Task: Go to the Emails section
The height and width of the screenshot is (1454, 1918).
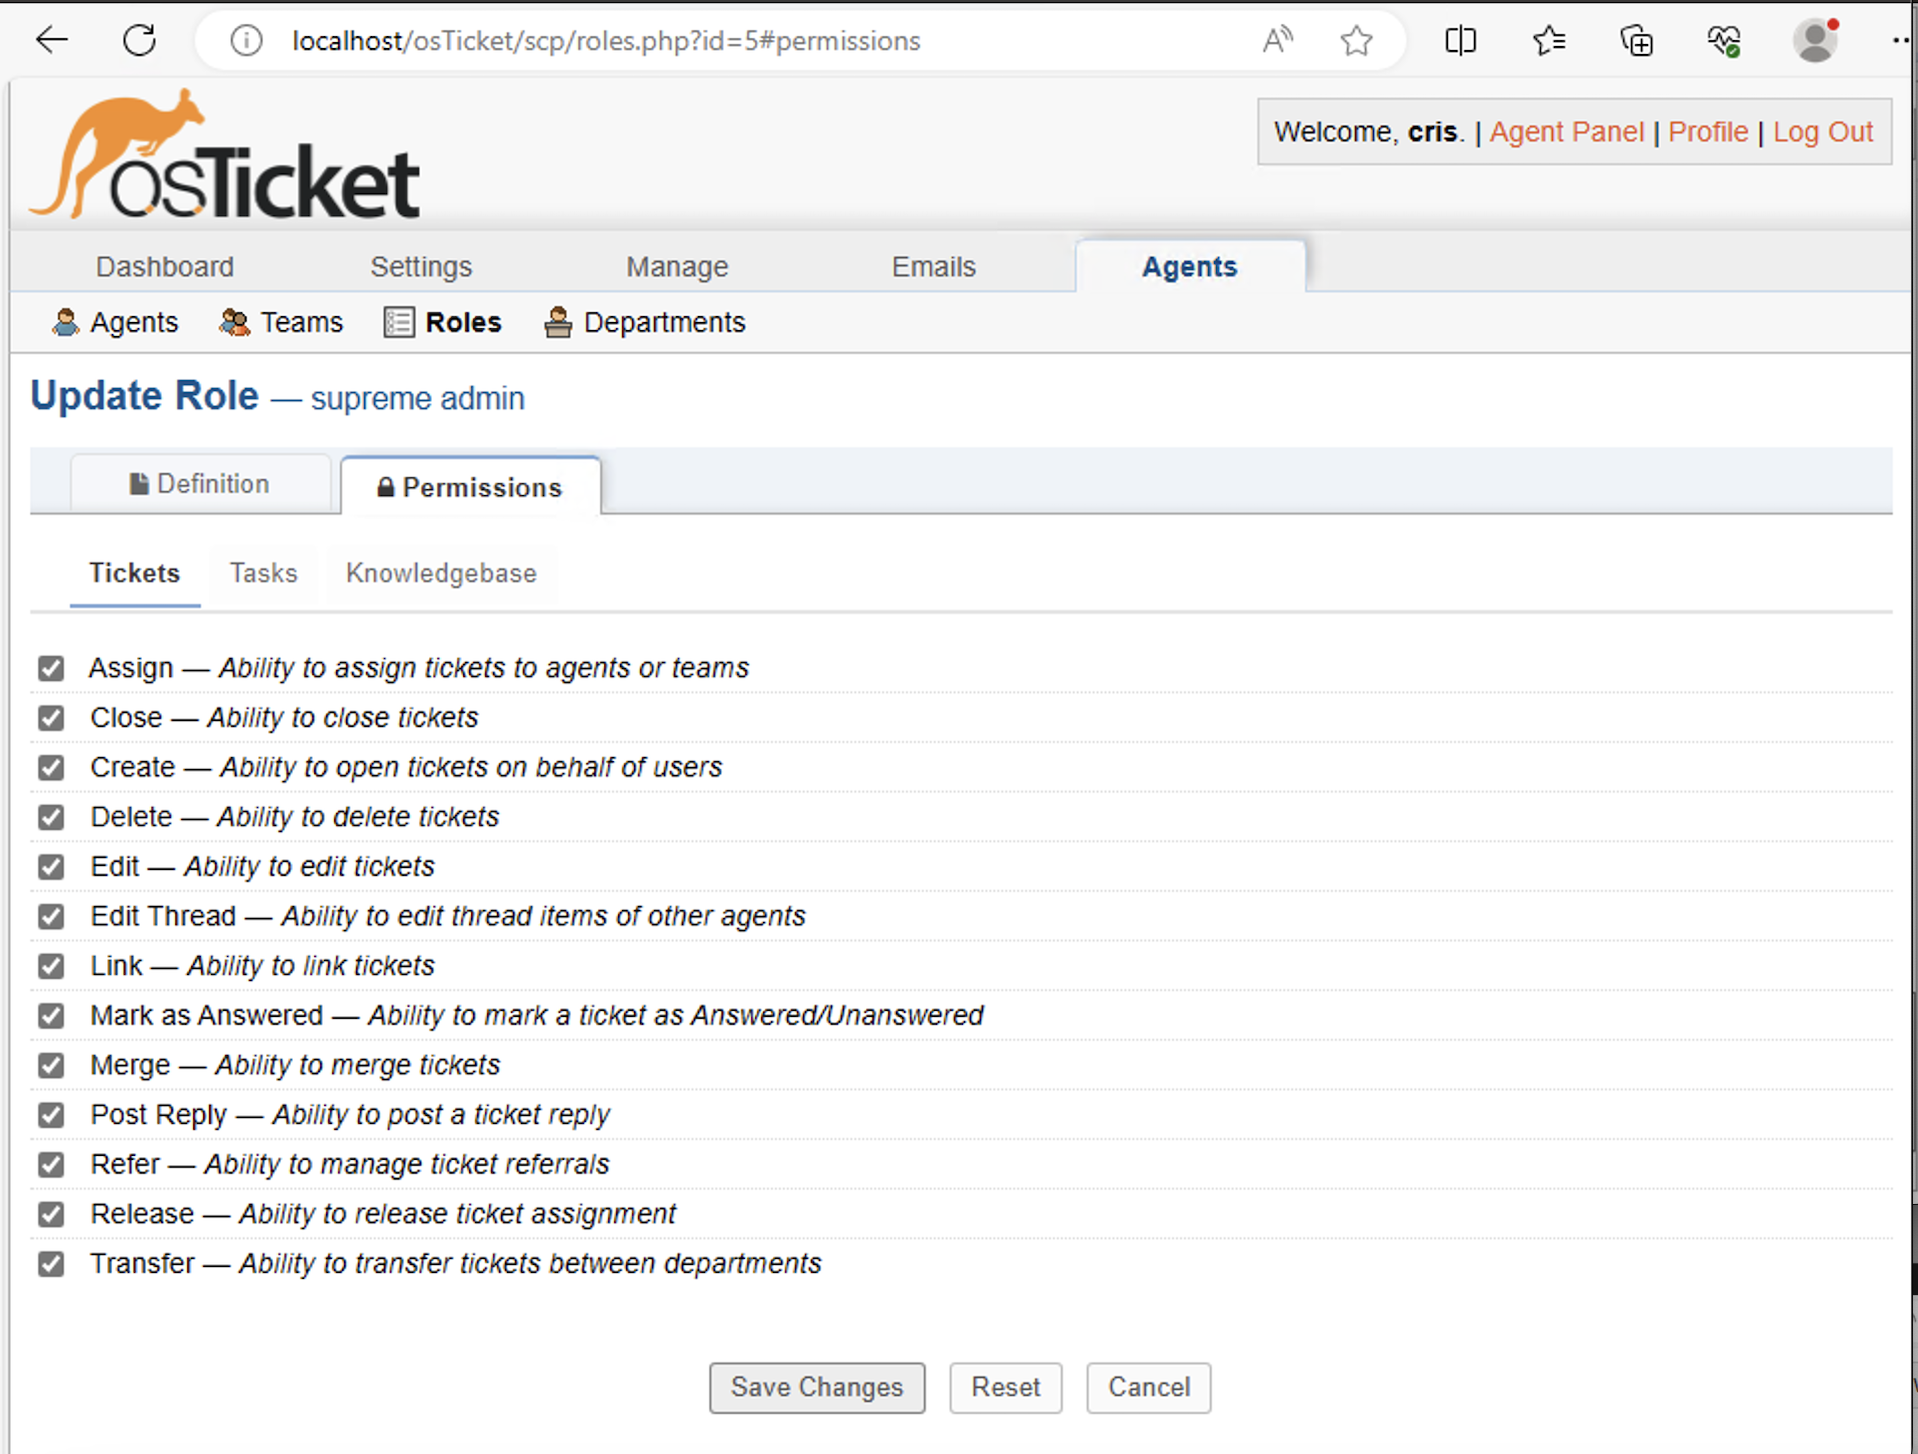Action: 932,266
